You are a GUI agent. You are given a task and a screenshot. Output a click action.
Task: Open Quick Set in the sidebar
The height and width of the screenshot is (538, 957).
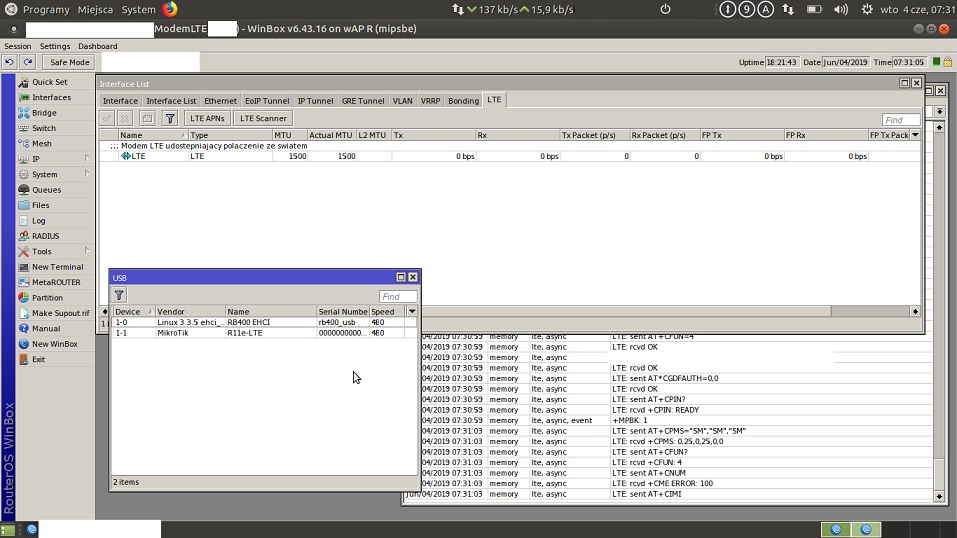click(49, 82)
